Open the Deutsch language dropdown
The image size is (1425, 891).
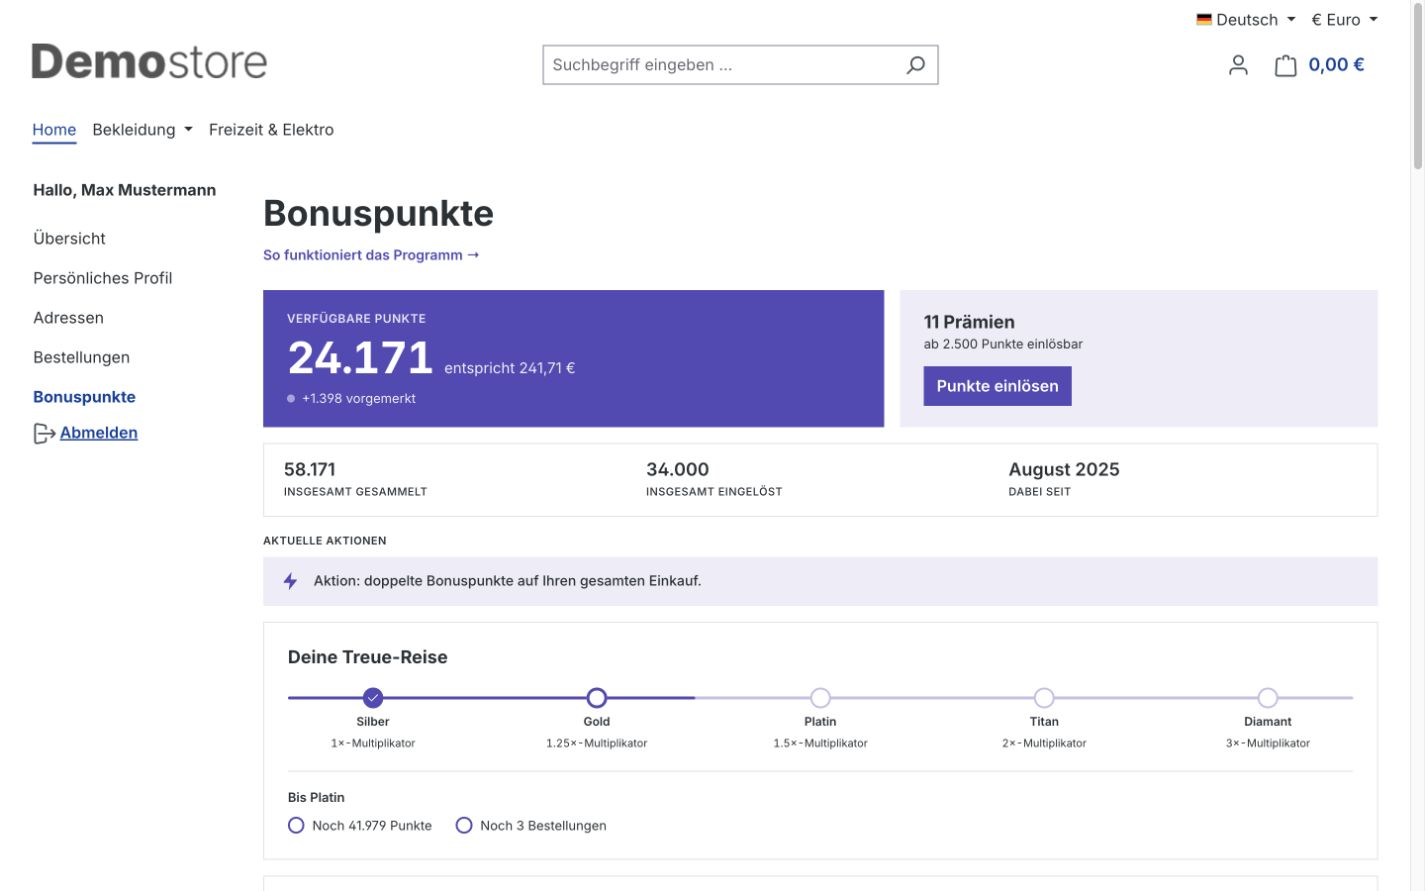click(1246, 19)
